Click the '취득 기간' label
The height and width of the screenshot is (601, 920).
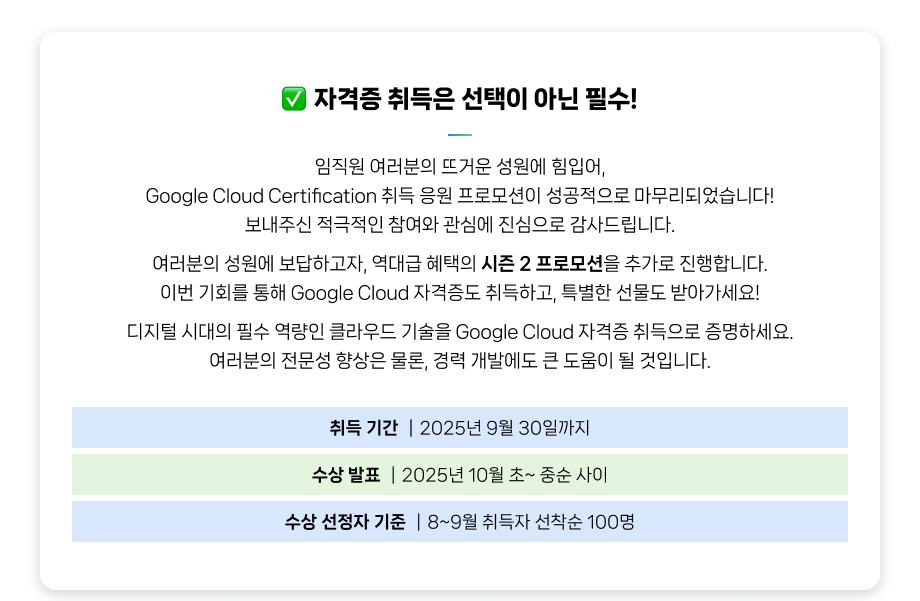364,428
